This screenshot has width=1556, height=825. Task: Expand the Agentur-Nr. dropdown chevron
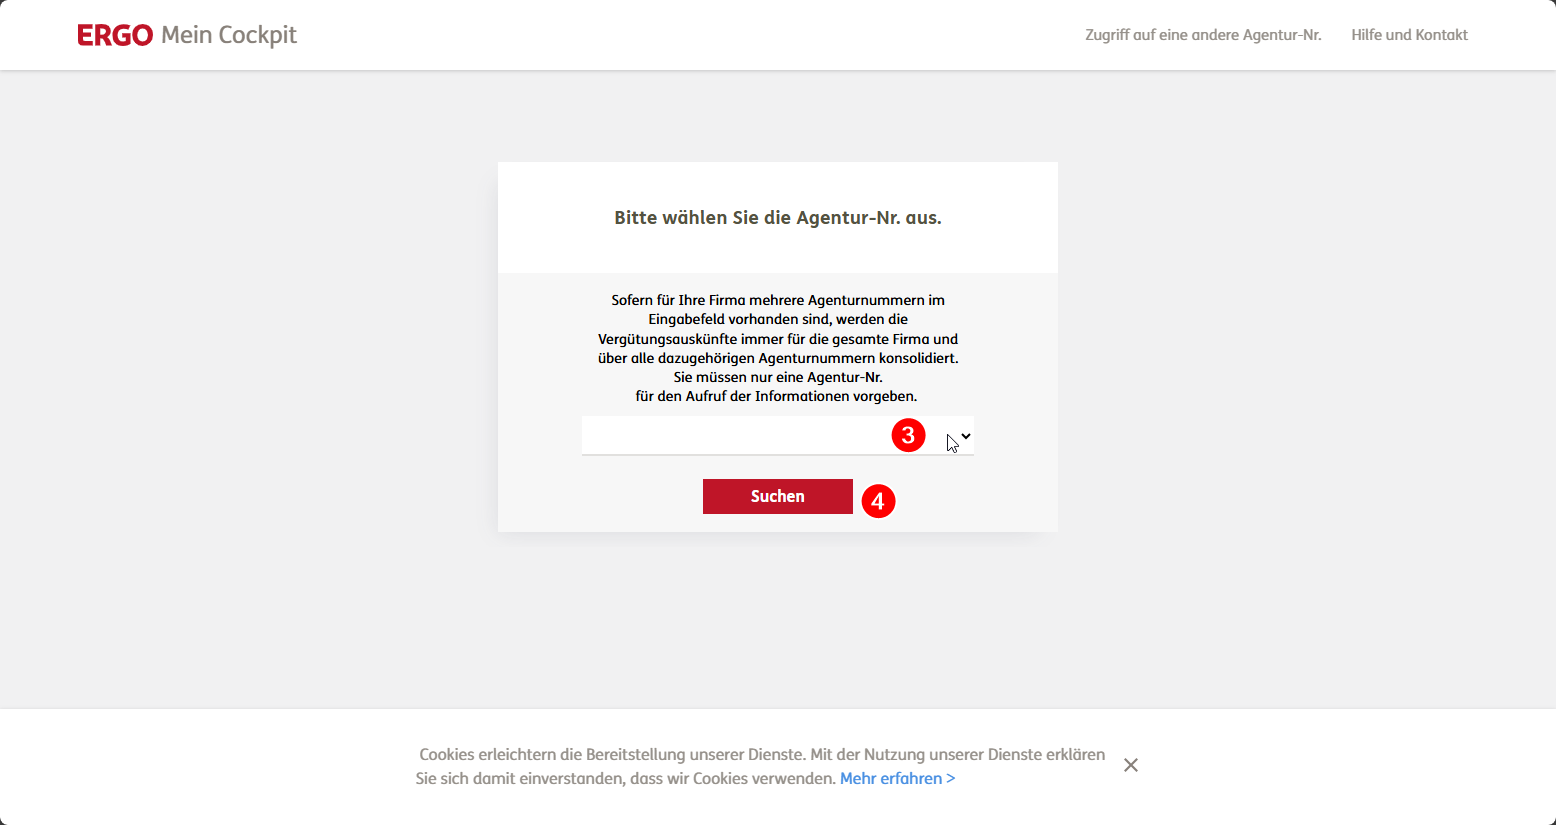coord(965,436)
